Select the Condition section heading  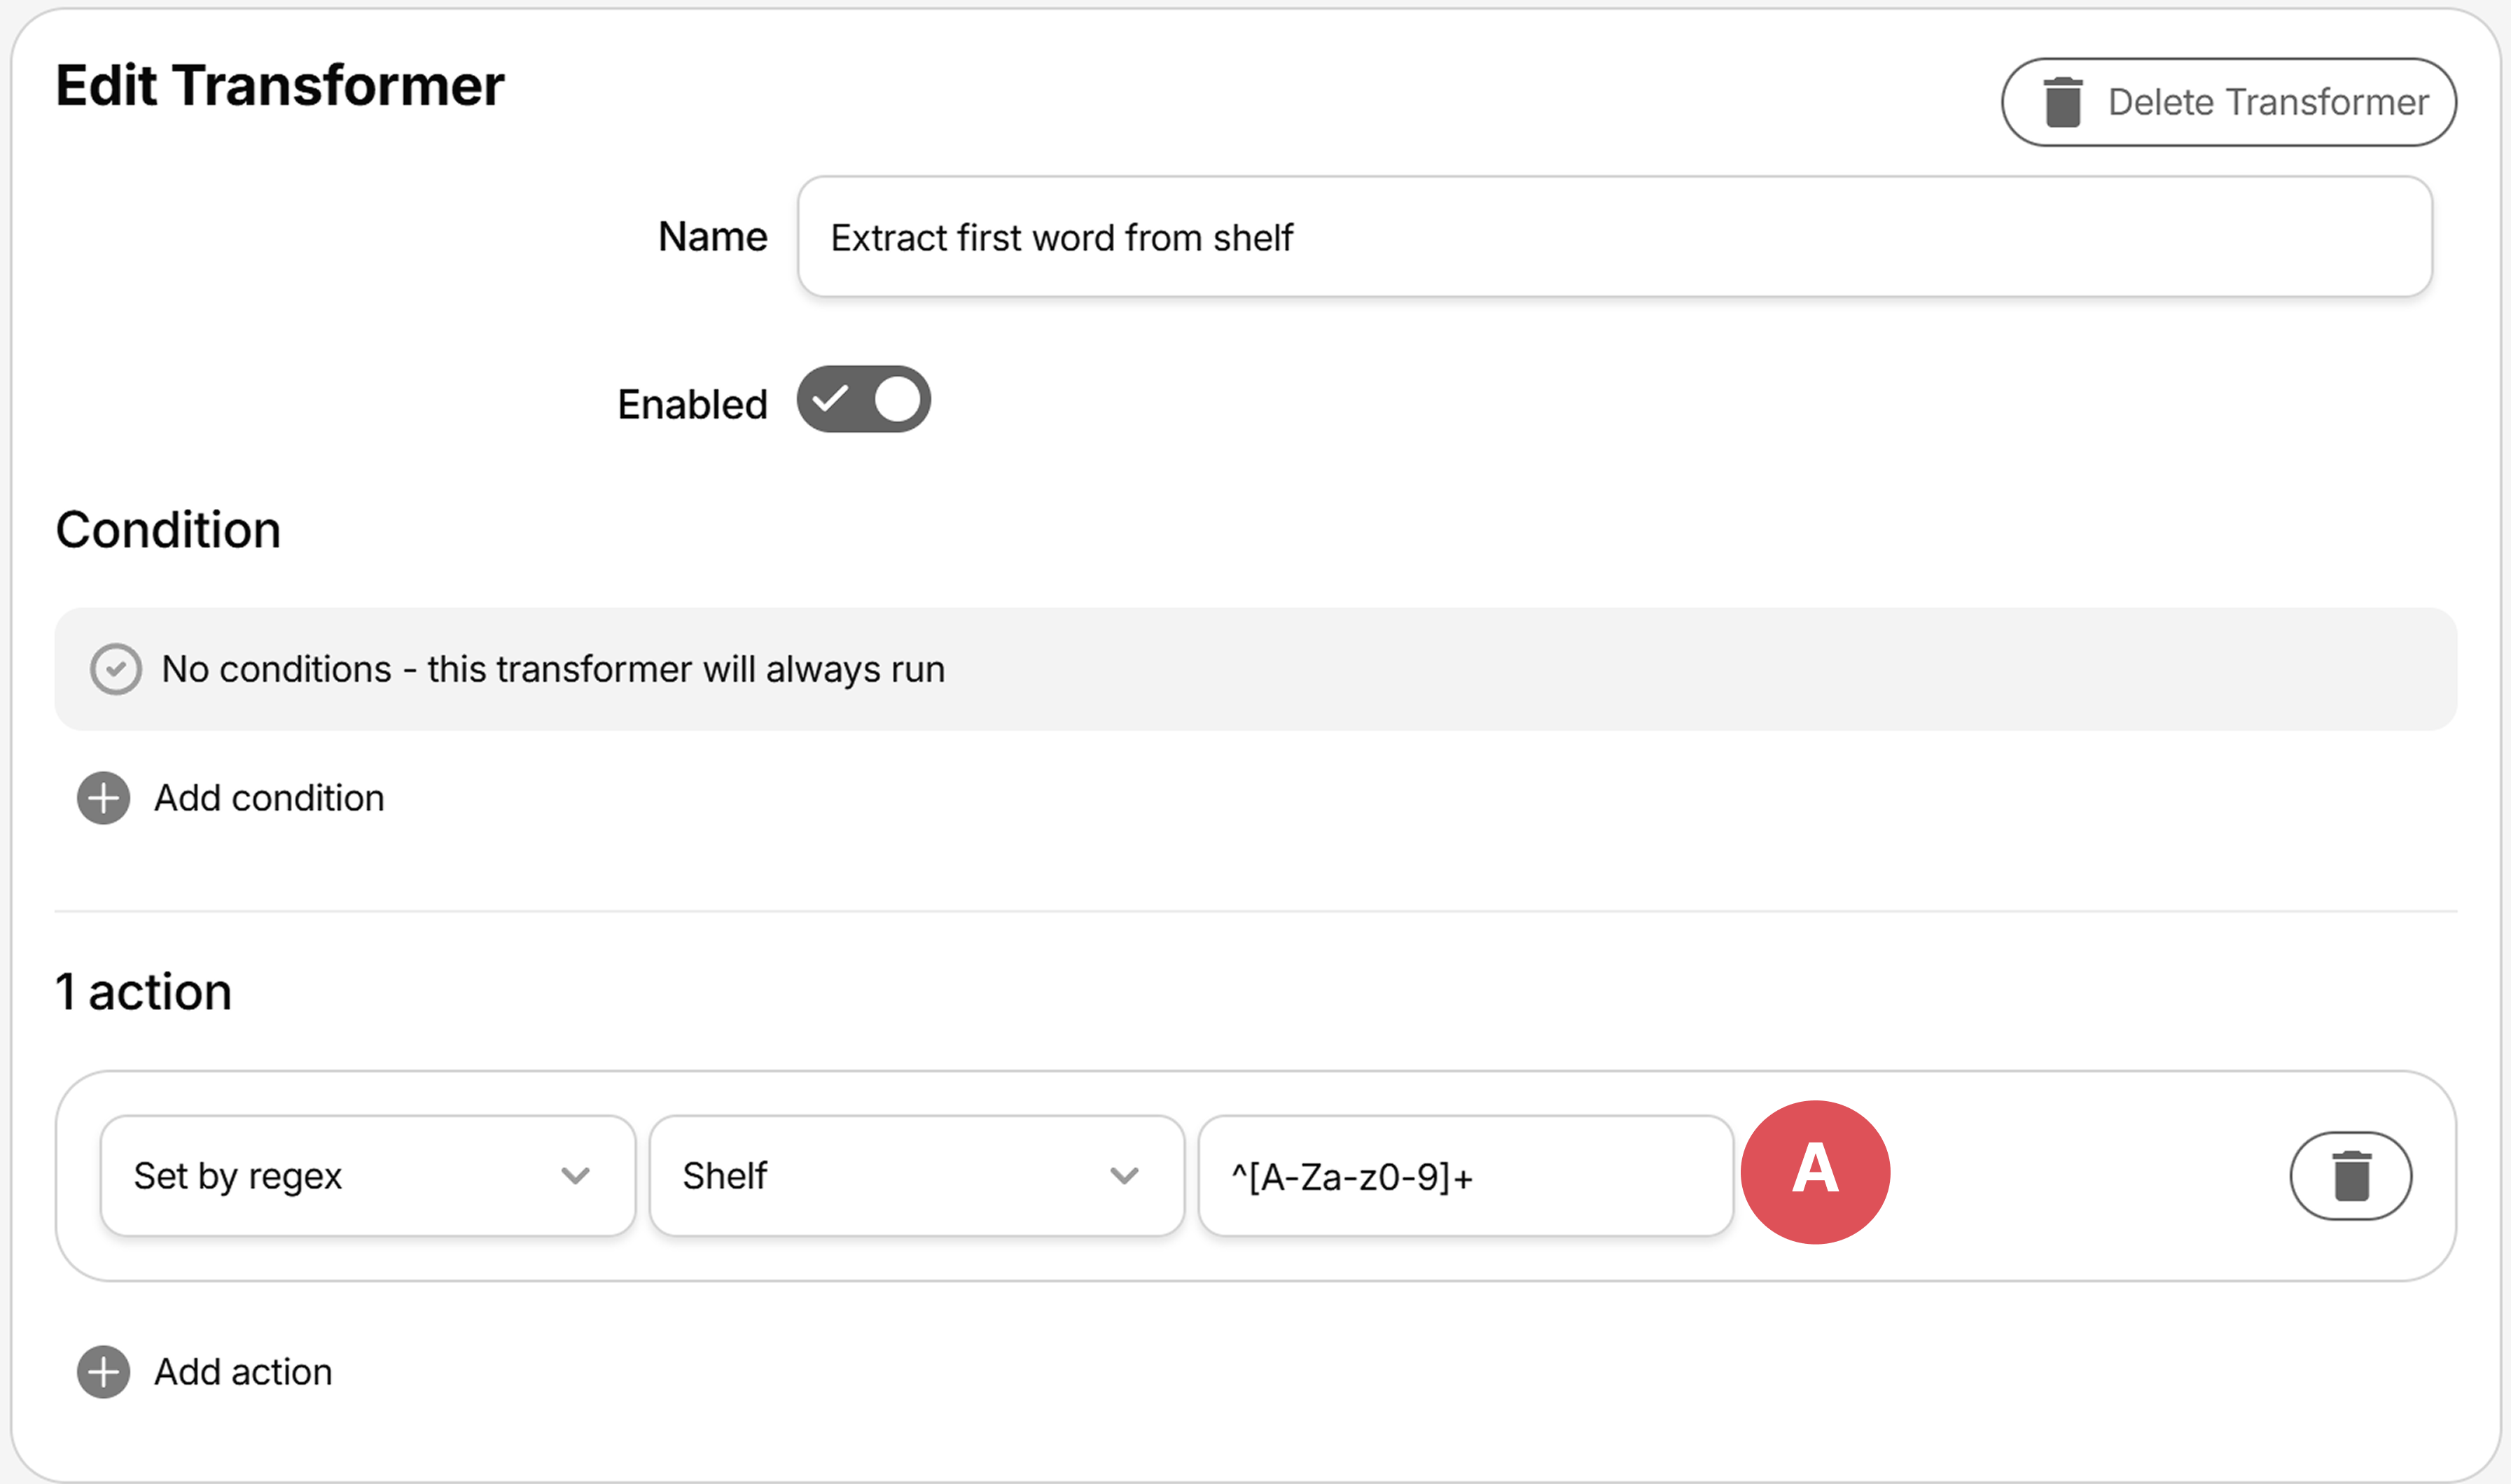[167, 530]
